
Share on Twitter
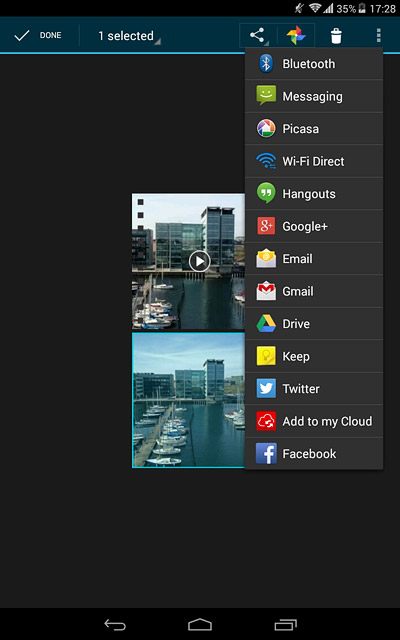(314, 389)
